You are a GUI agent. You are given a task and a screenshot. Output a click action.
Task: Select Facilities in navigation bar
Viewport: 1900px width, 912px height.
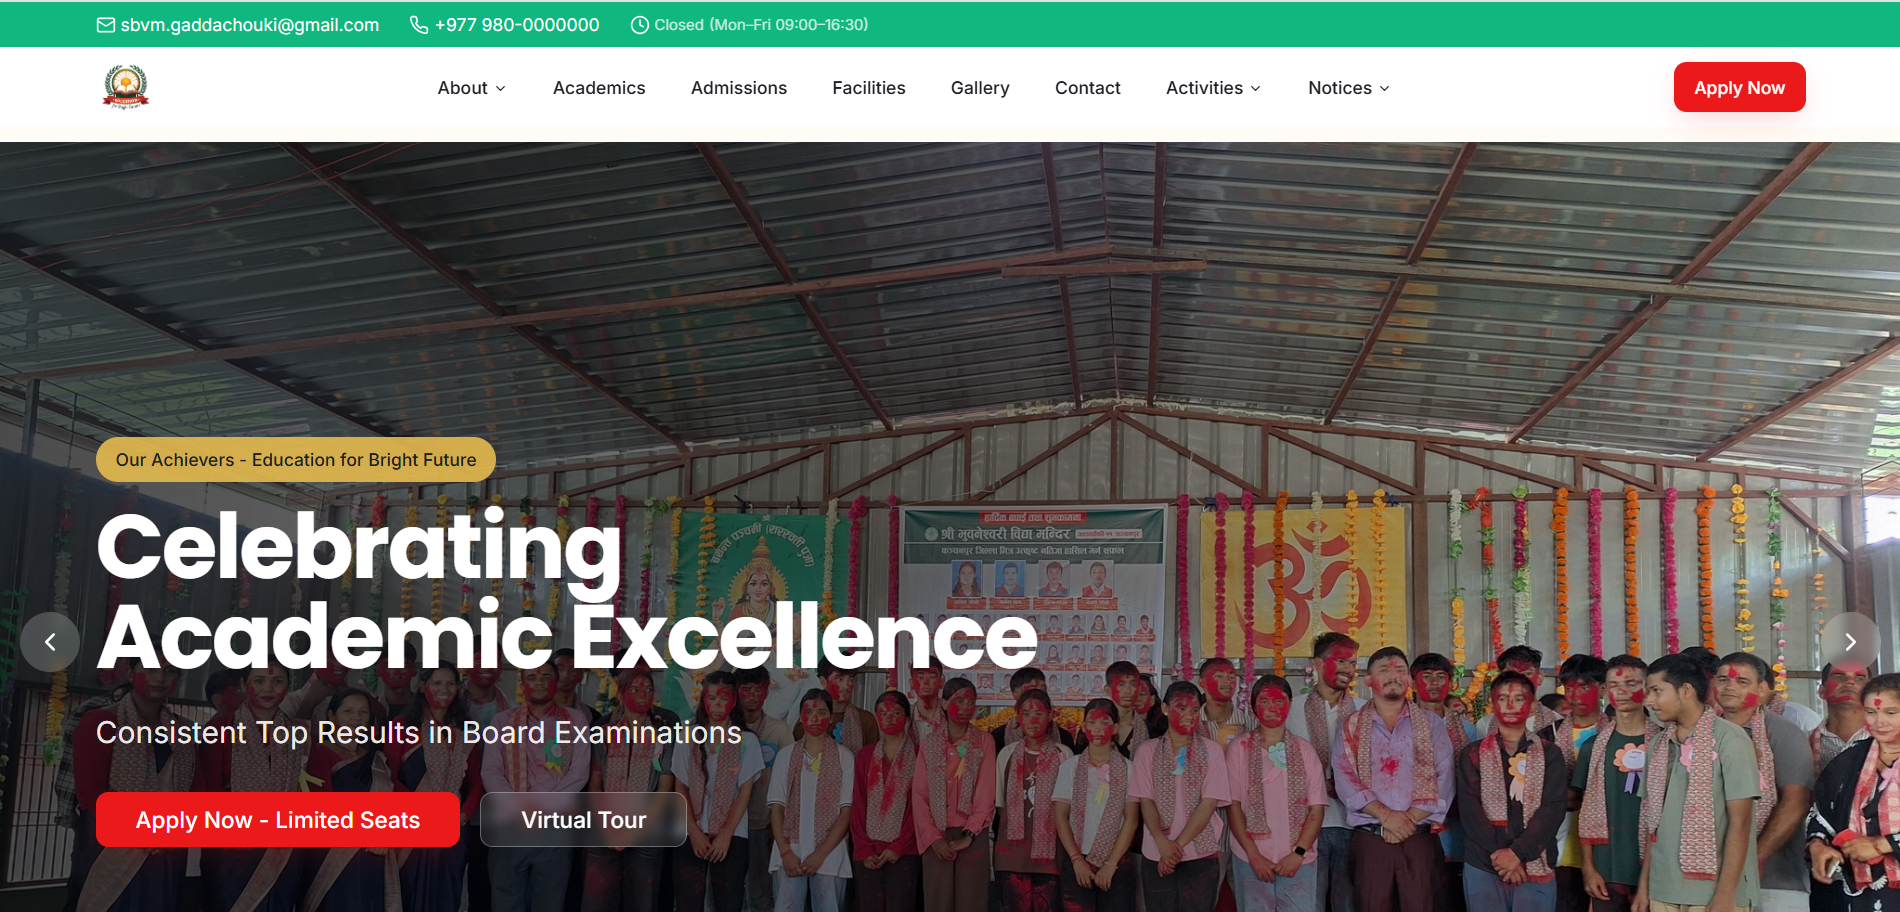(869, 88)
